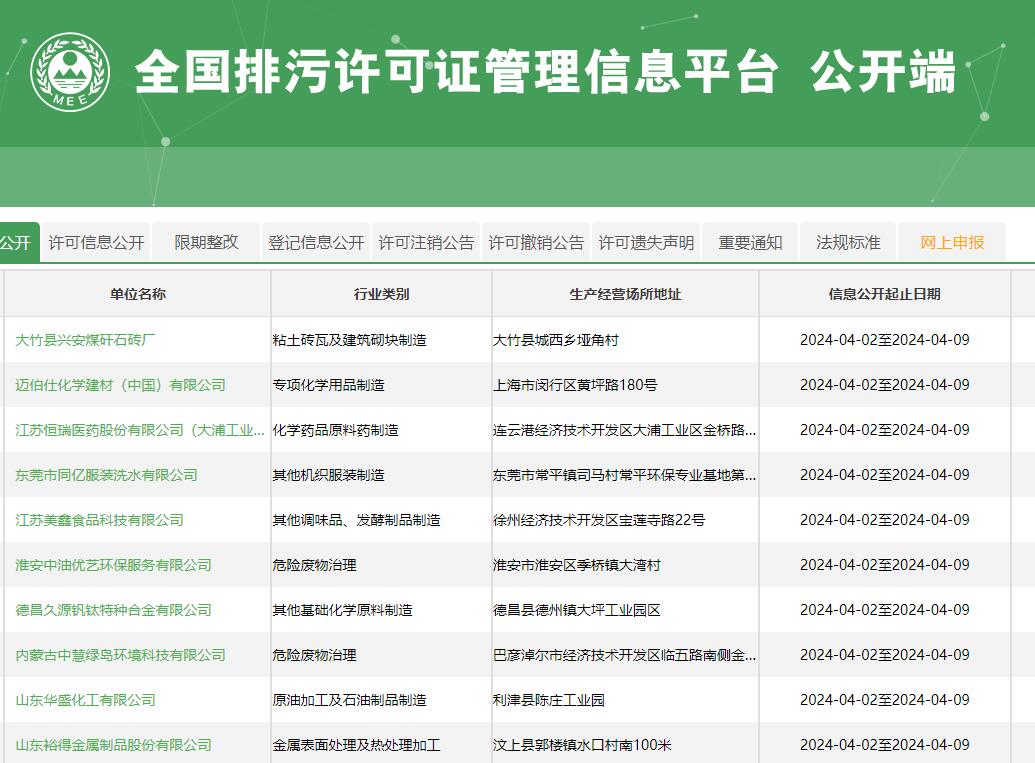Screen dimensions: 1035x763
Task: View the 重要通知 tab
Action: pyautogui.click(x=751, y=242)
